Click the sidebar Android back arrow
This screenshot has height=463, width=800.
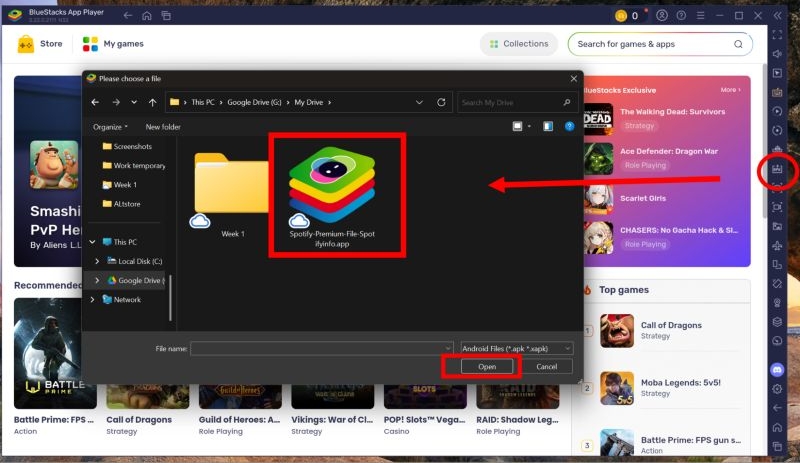[777, 408]
